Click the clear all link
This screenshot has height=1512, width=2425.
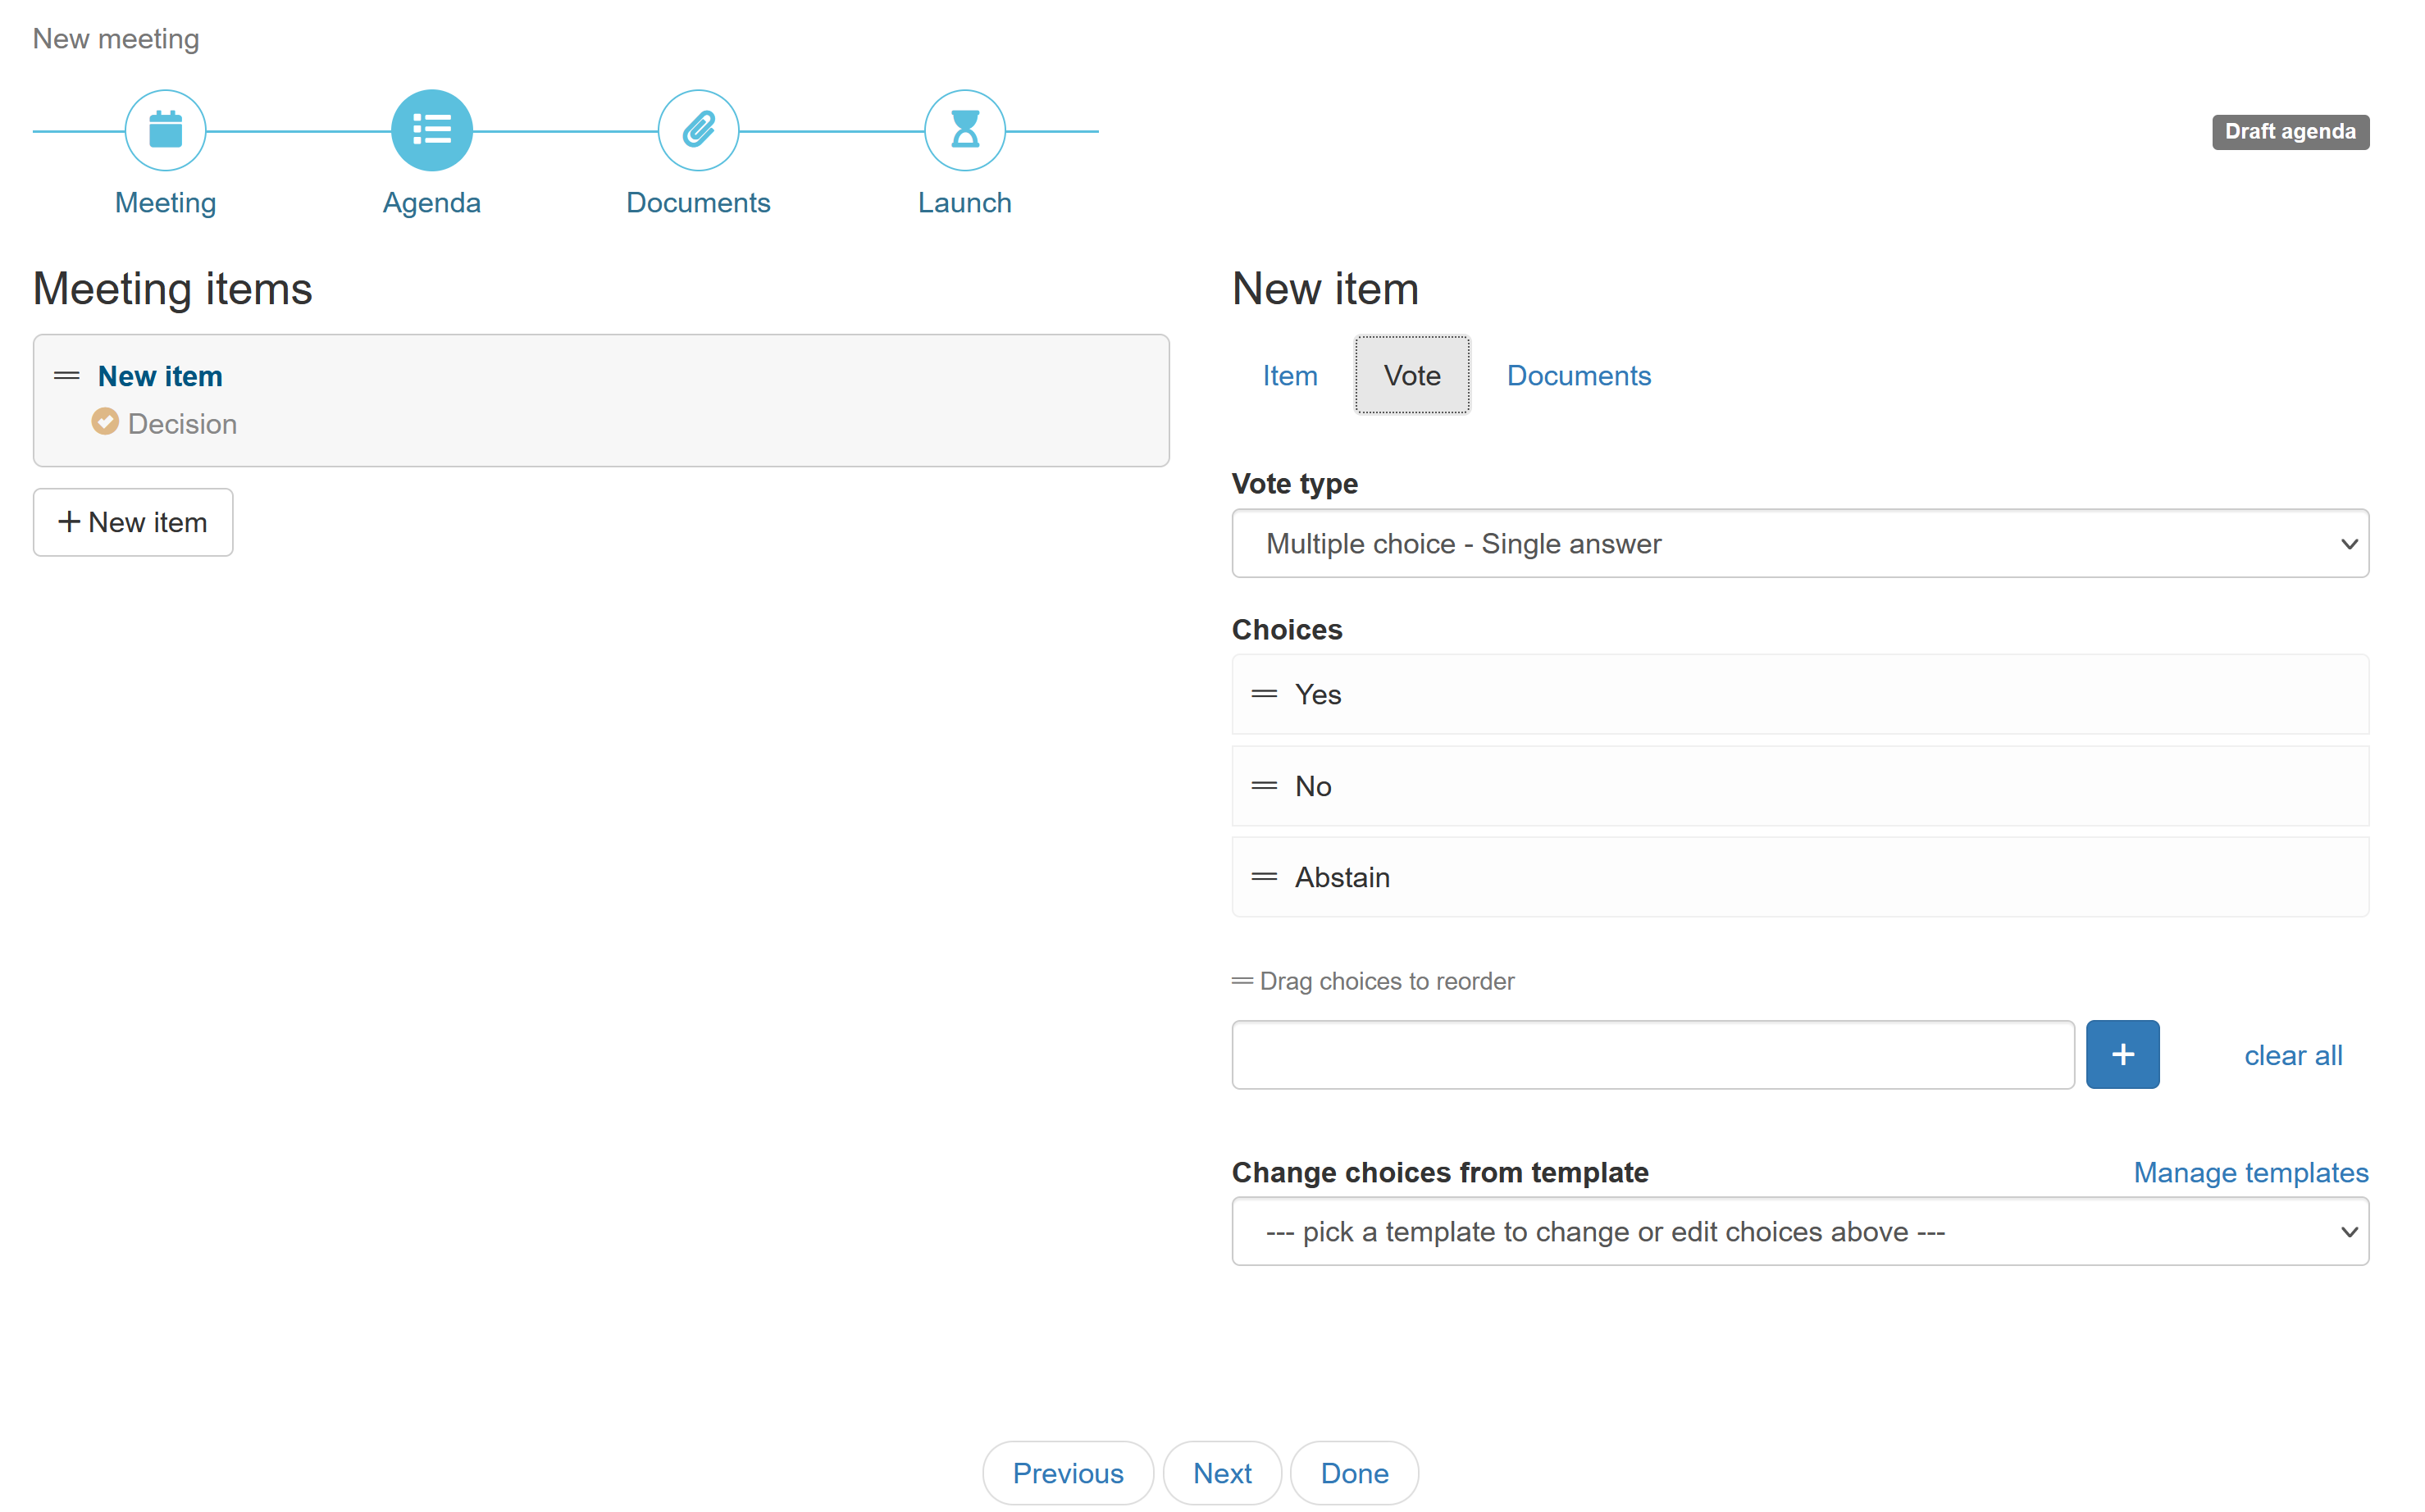2292,1055
